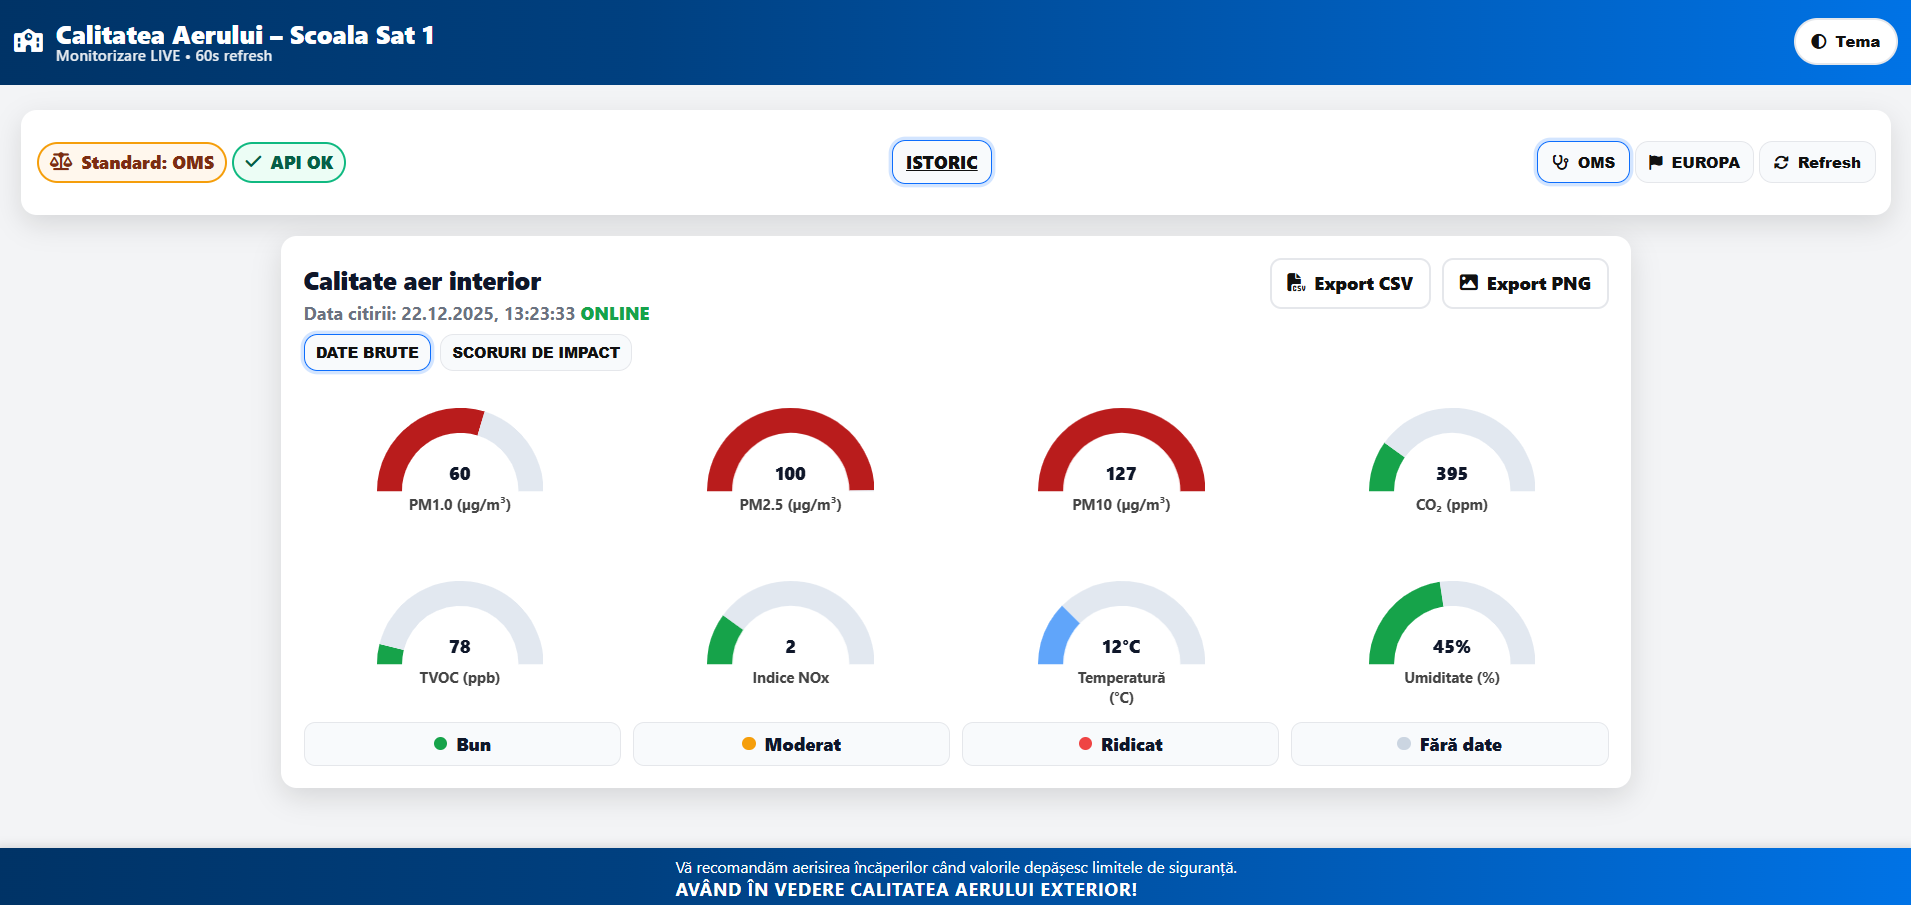Toggle the Tema theme switch
Screen dimensions: 1911x905
[1845, 42]
